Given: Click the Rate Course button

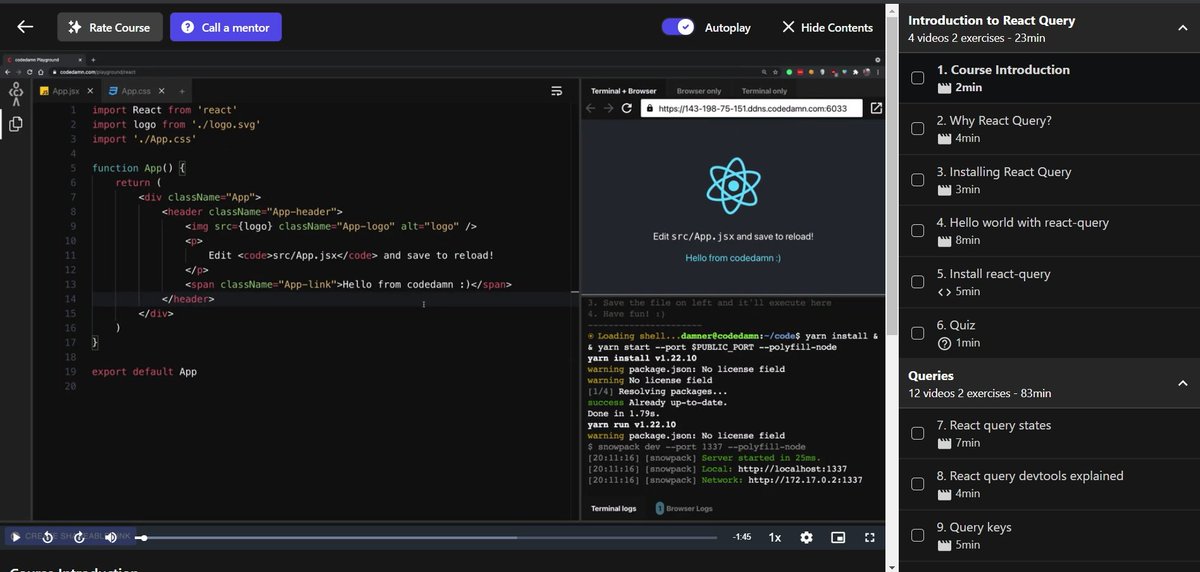Looking at the screenshot, I should tap(108, 28).
